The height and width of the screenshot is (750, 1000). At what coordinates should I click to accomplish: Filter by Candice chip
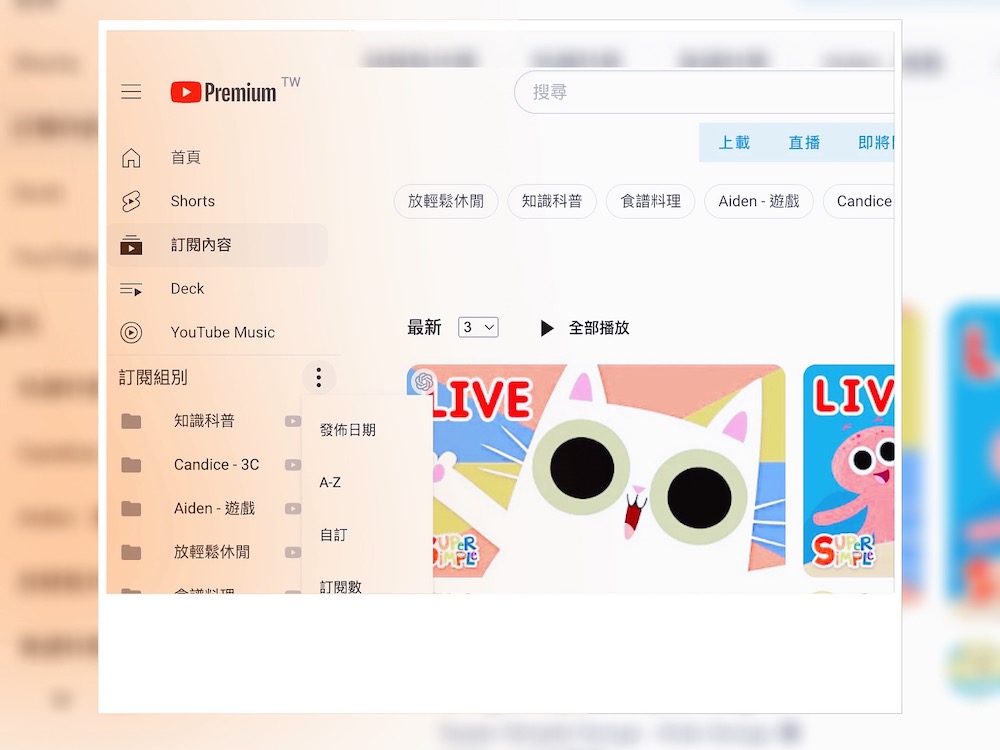coord(859,202)
